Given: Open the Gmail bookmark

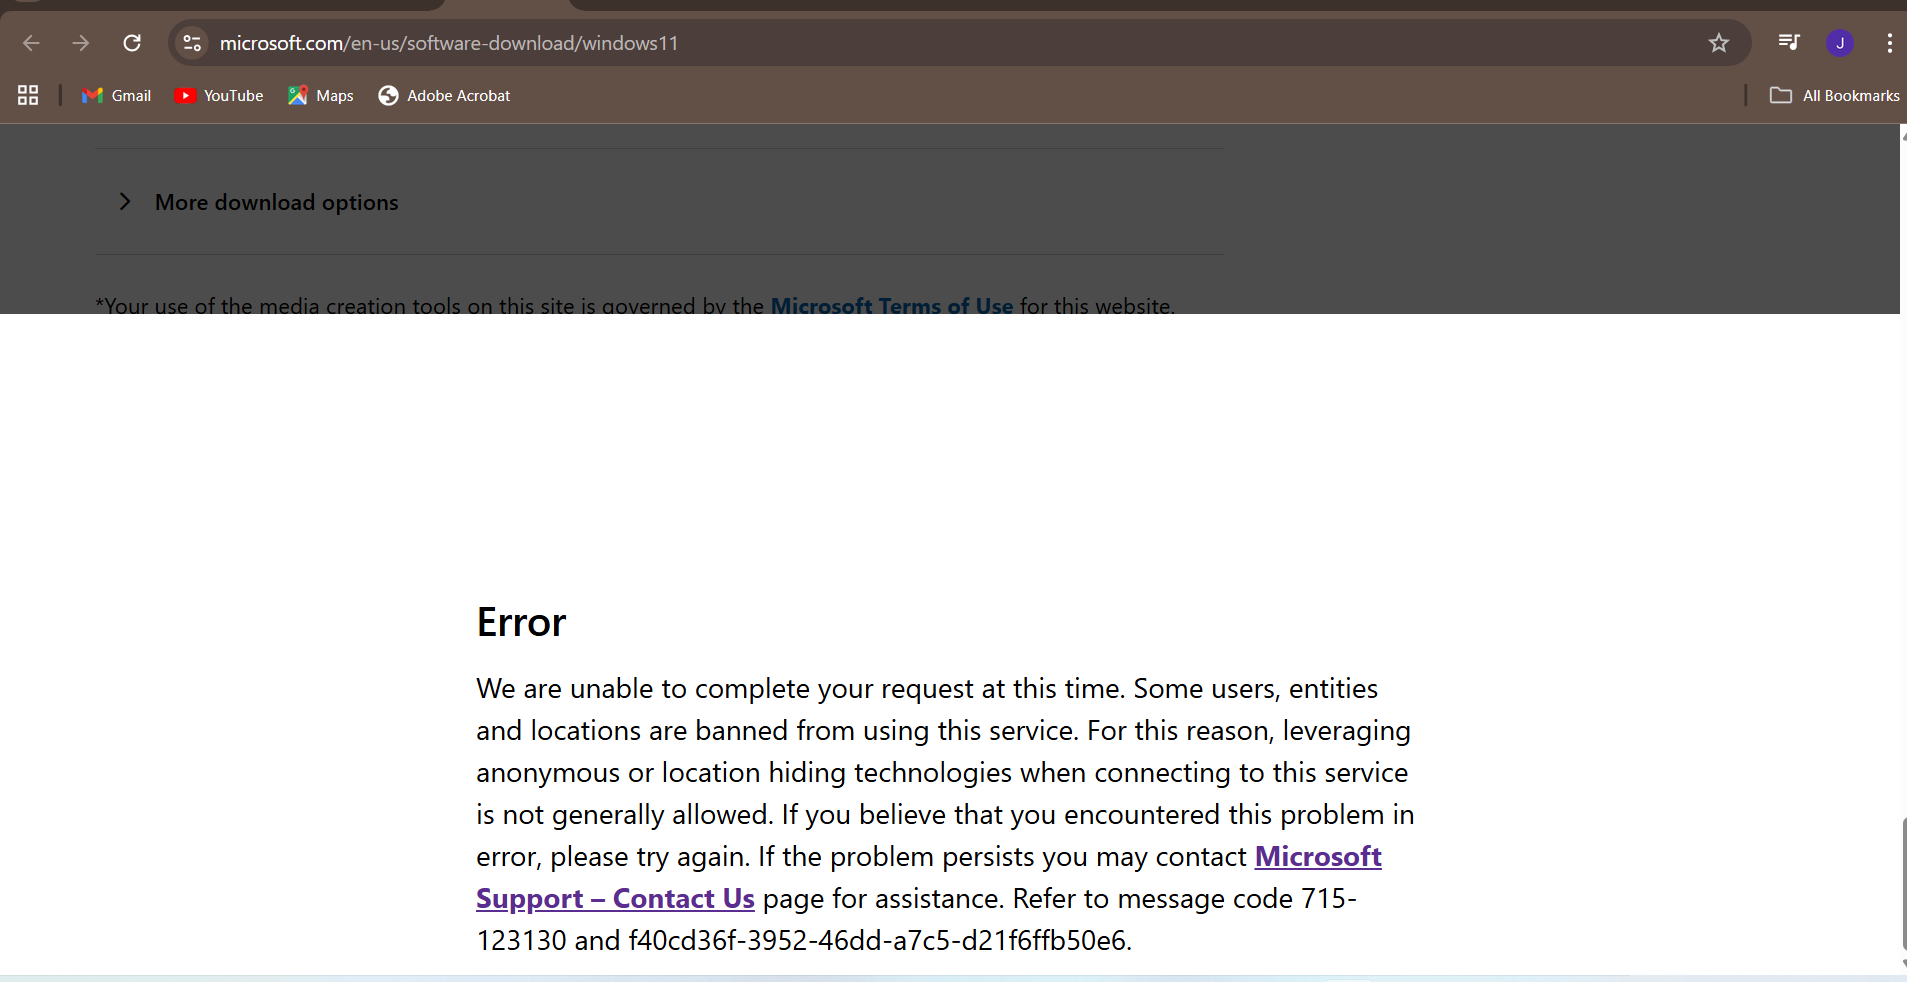Looking at the screenshot, I should click(116, 95).
